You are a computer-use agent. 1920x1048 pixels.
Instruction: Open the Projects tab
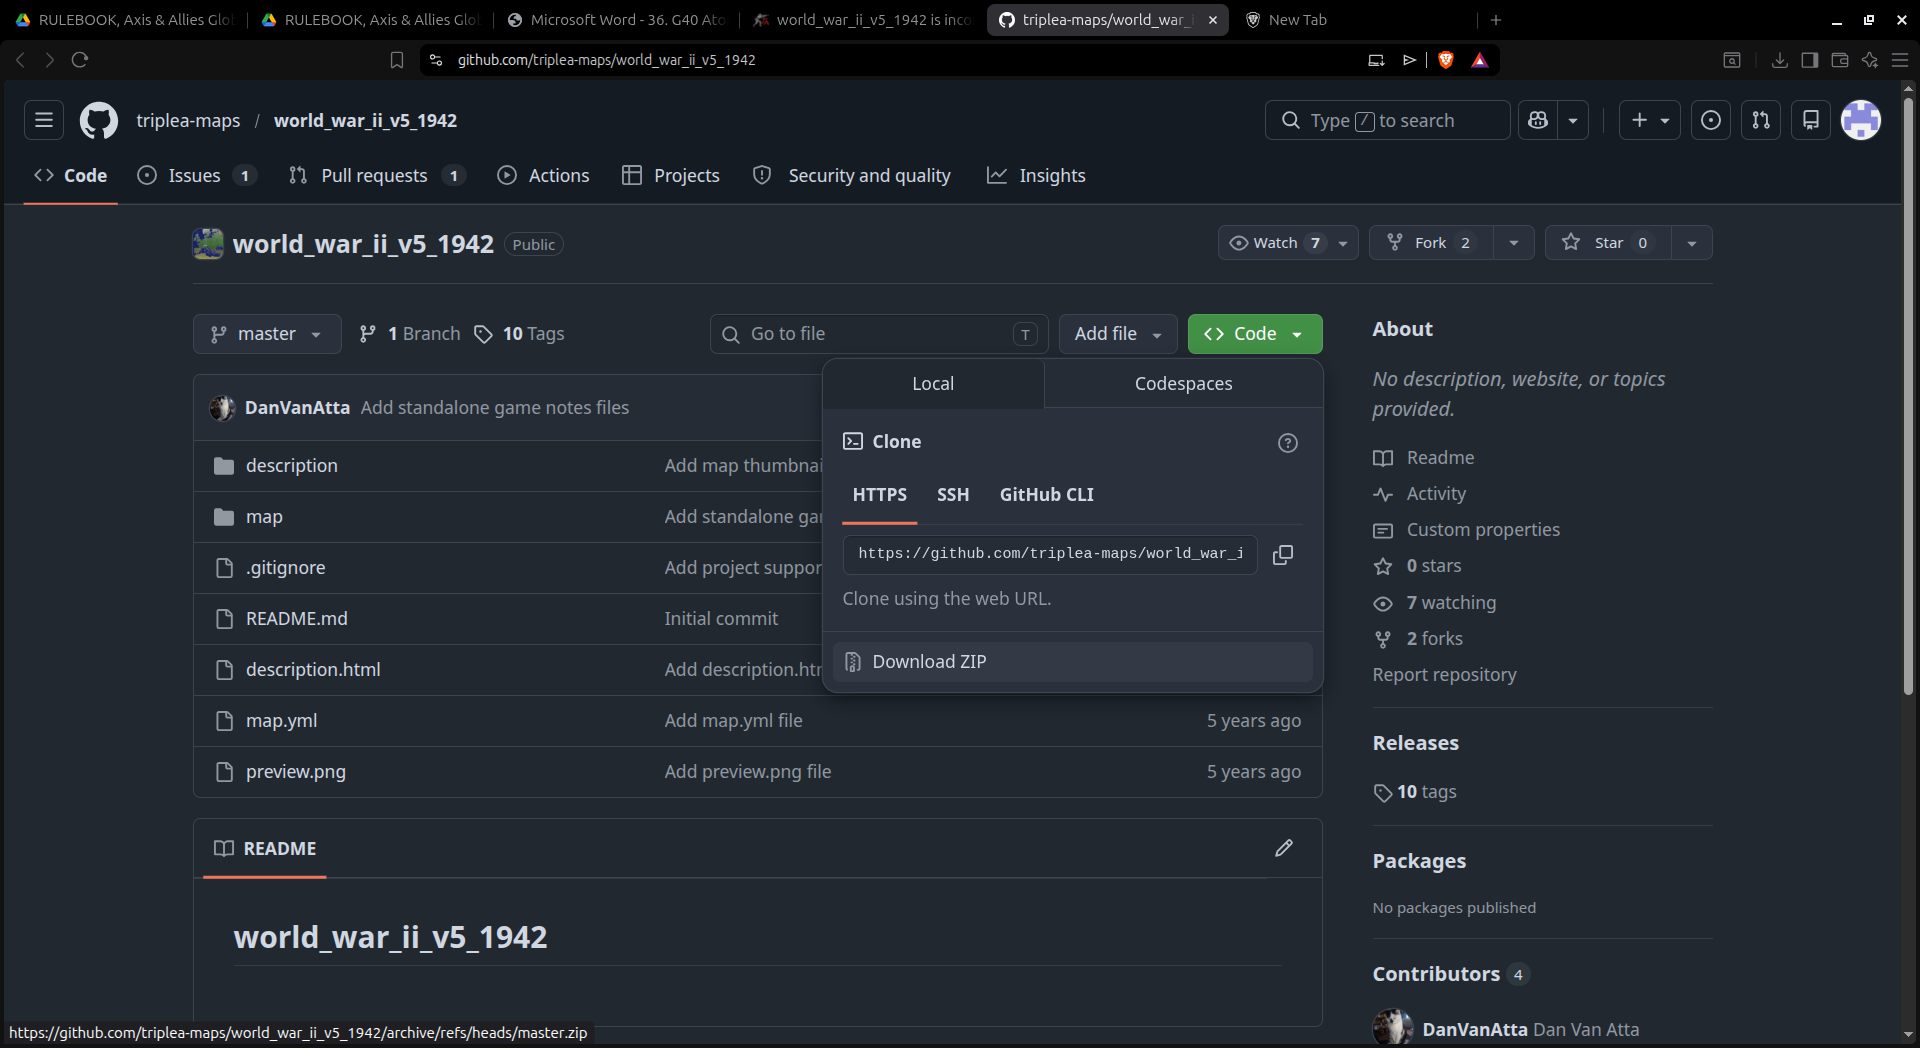(x=671, y=176)
